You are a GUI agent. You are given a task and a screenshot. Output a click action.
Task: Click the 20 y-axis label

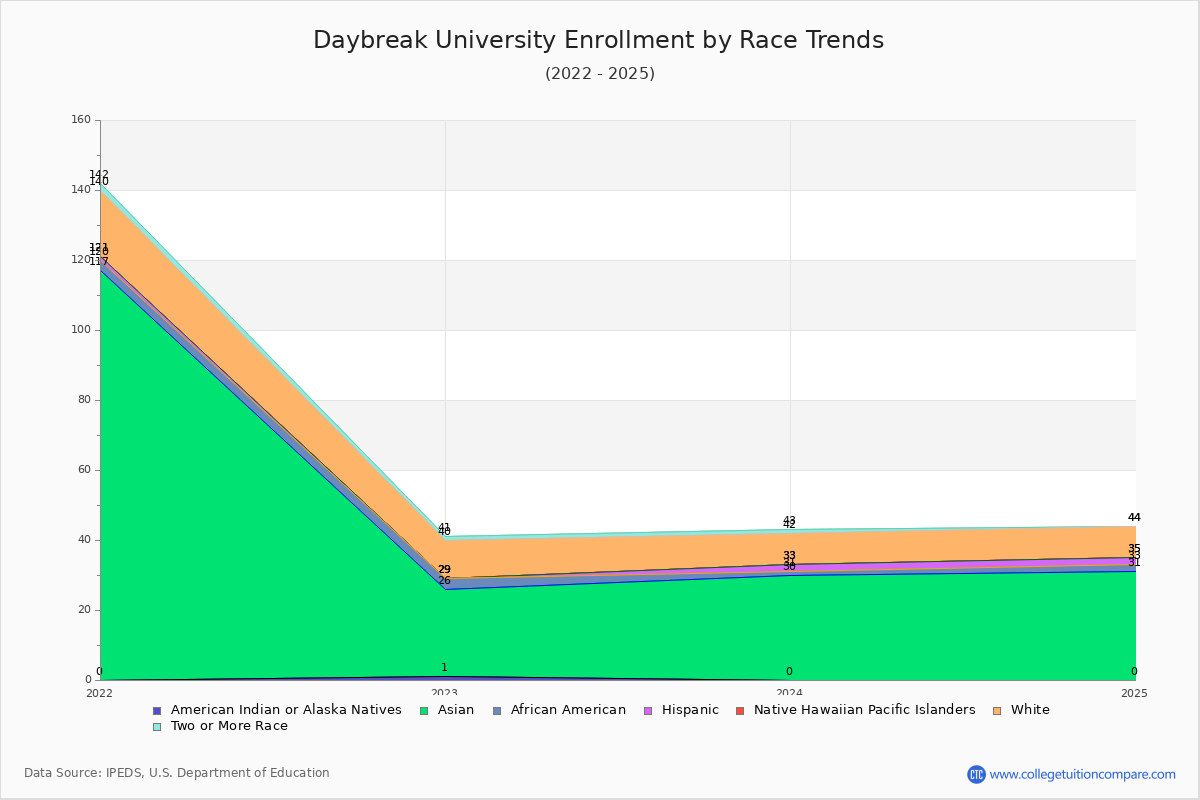pos(84,610)
